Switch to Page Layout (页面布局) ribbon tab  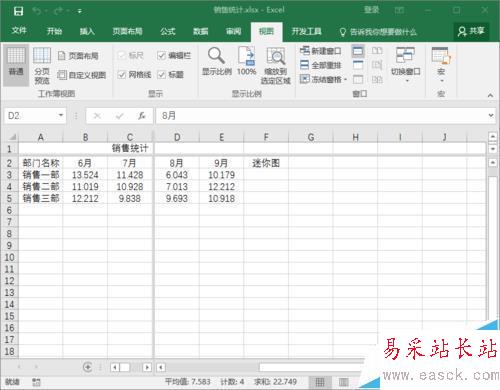pyautogui.click(x=127, y=31)
